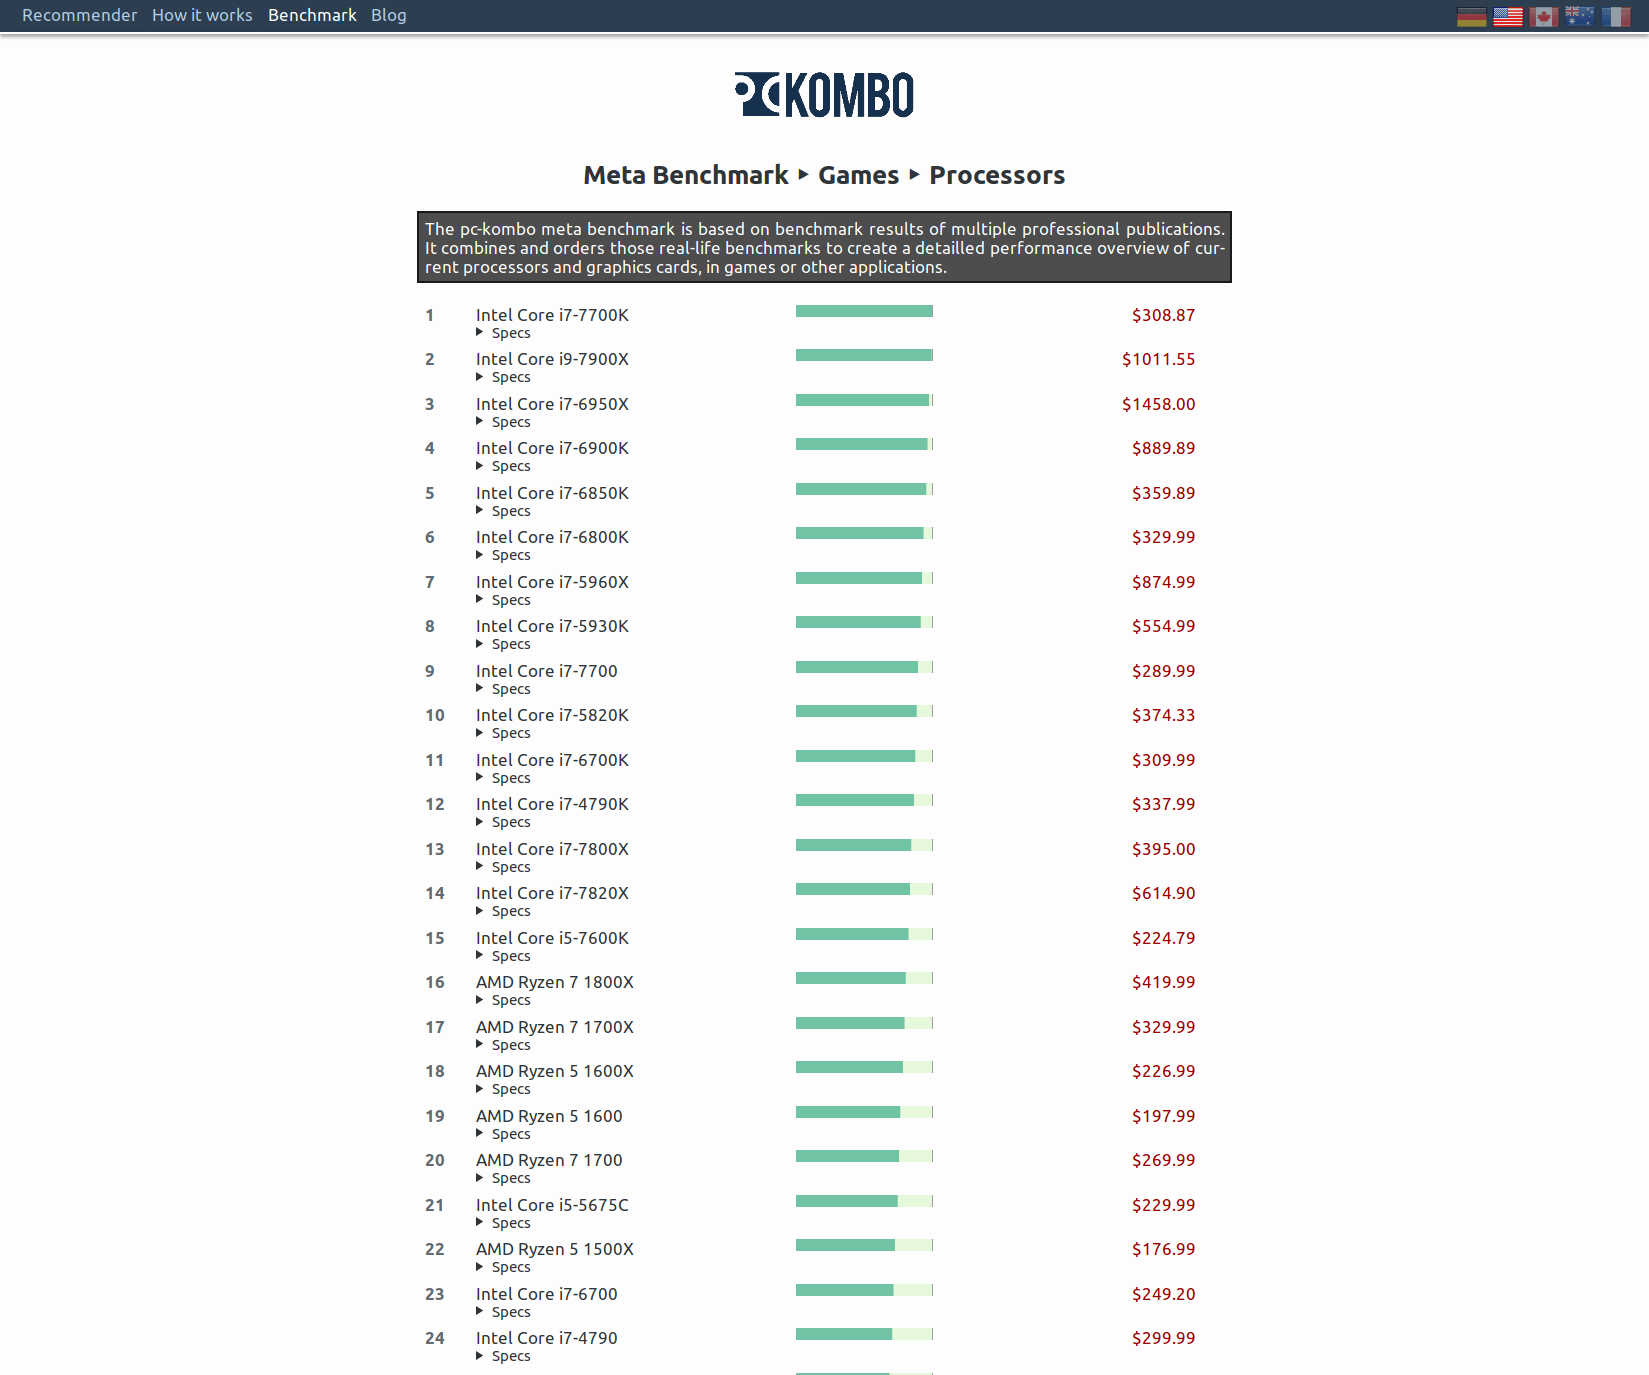Open the AMD Ryzen 5 1600 entry
The height and width of the screenshot is (1375, 1649).
coord(549,1116)
